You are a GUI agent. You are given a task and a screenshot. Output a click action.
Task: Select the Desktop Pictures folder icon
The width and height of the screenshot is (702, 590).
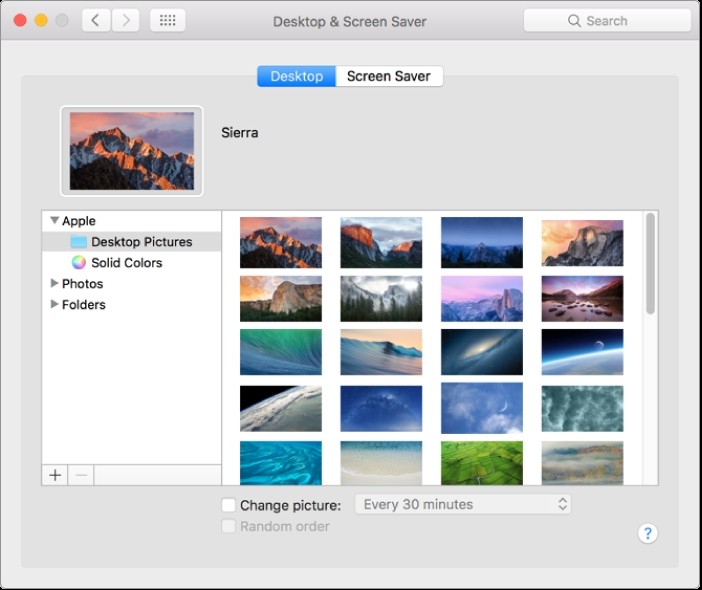tap(78, 242)
